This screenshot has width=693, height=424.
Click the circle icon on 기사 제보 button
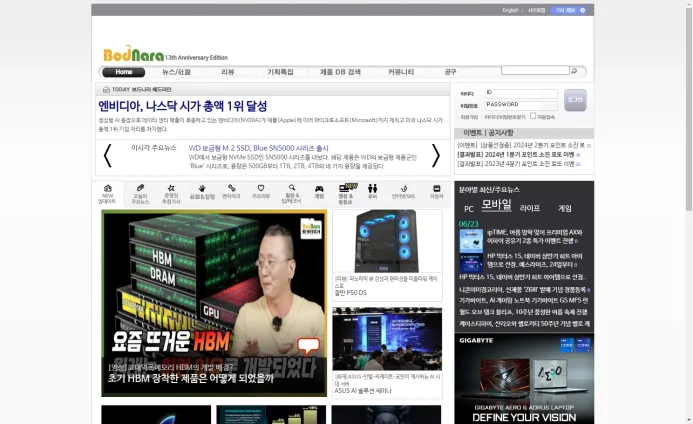[583, 10]
